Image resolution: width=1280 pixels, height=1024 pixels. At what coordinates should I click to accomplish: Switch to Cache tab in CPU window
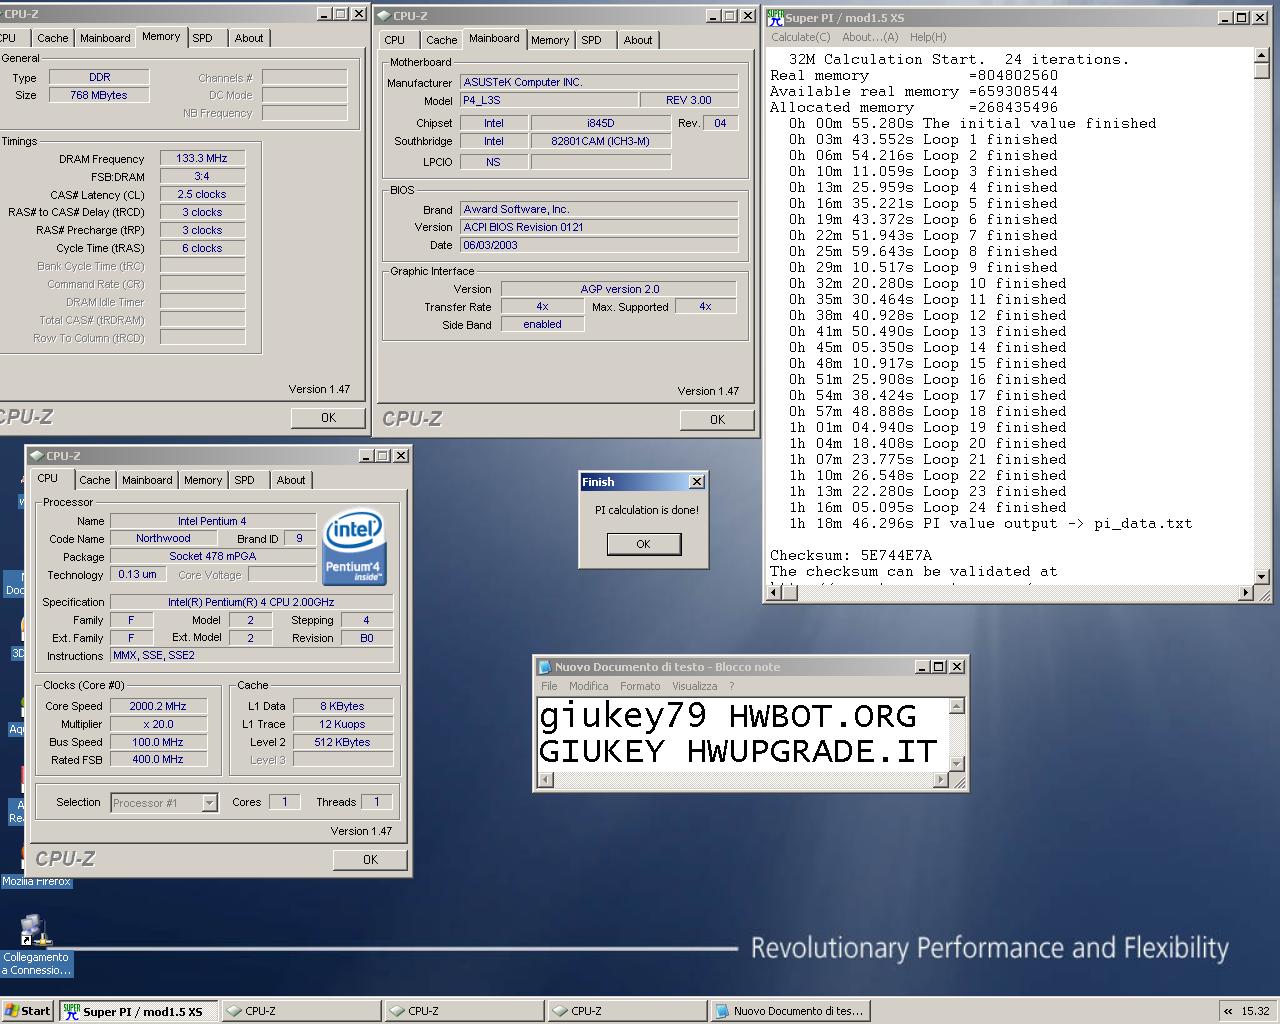pyautogui.click(x=95, y=480)
